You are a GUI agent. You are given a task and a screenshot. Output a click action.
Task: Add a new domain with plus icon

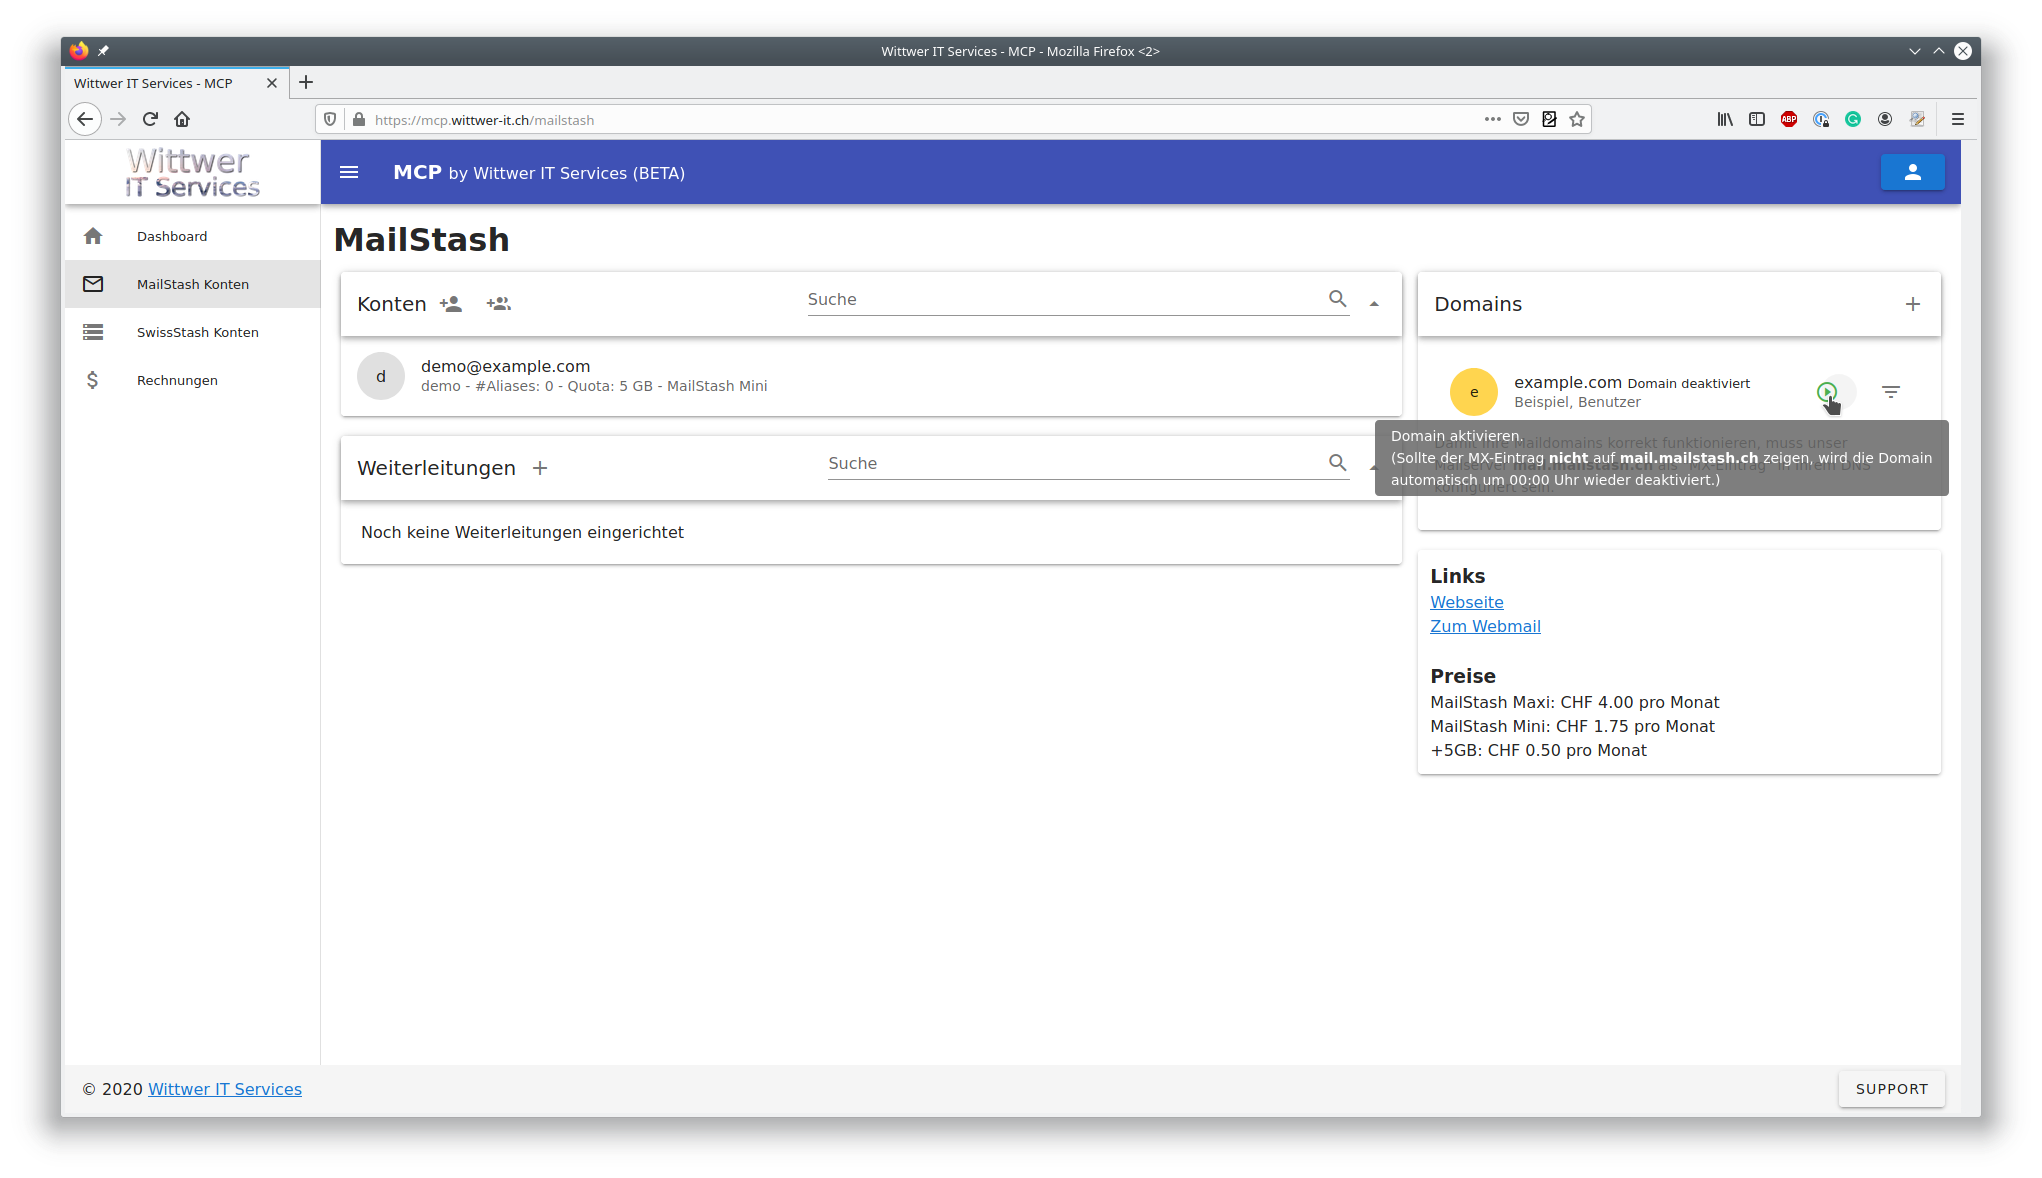(1912, 304)
